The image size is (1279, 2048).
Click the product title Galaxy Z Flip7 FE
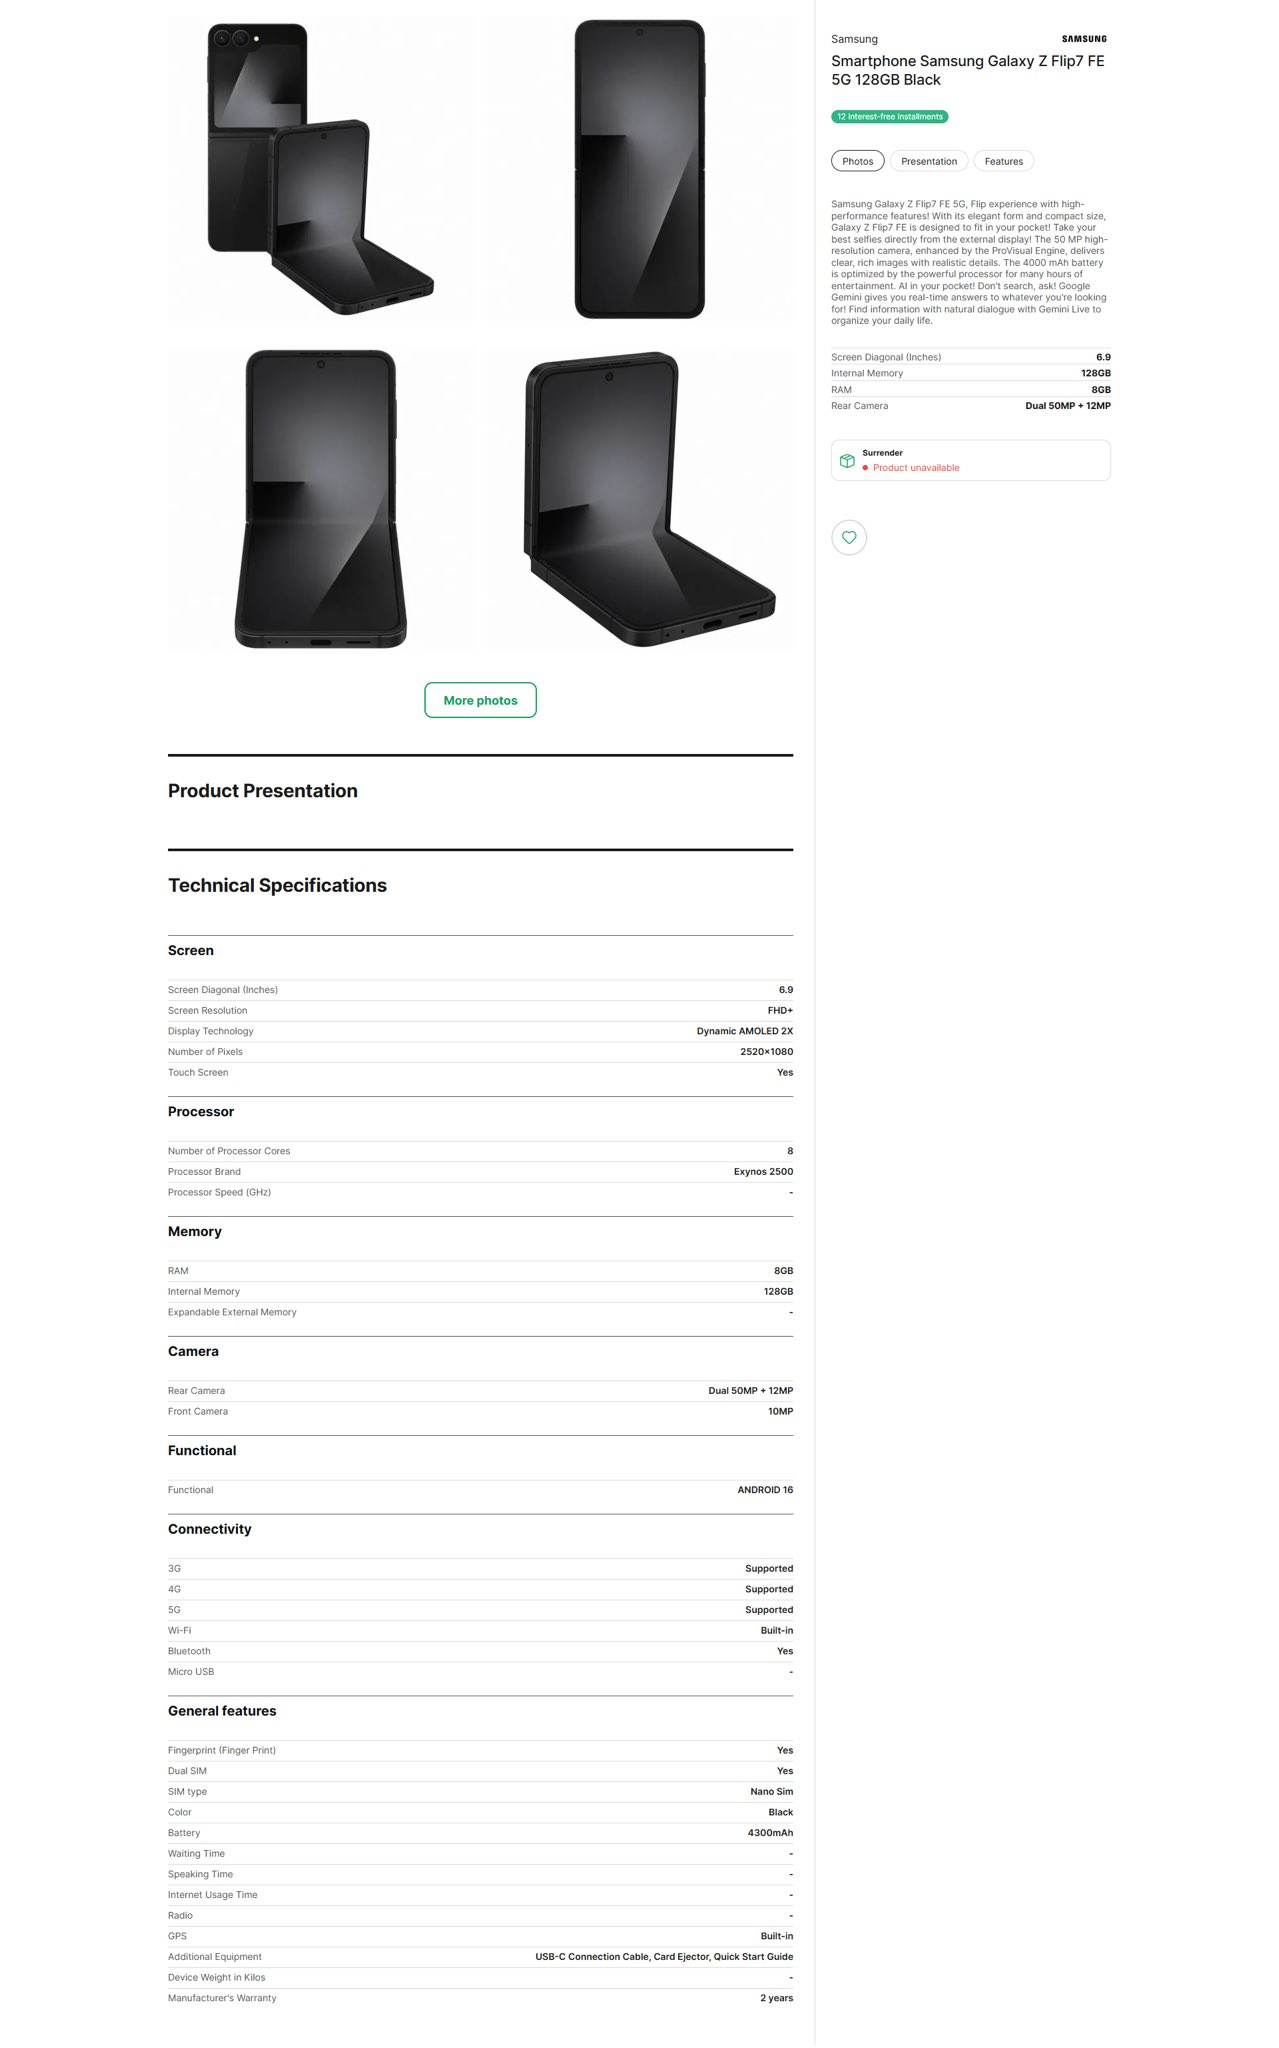tap(968, 70)
